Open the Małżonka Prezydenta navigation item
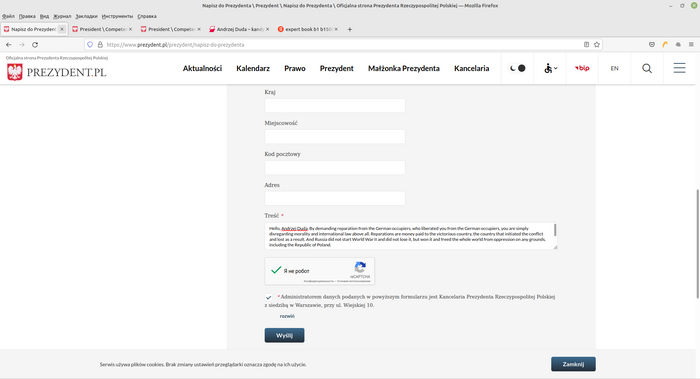 pyautogui.click(x=404, y=68)
